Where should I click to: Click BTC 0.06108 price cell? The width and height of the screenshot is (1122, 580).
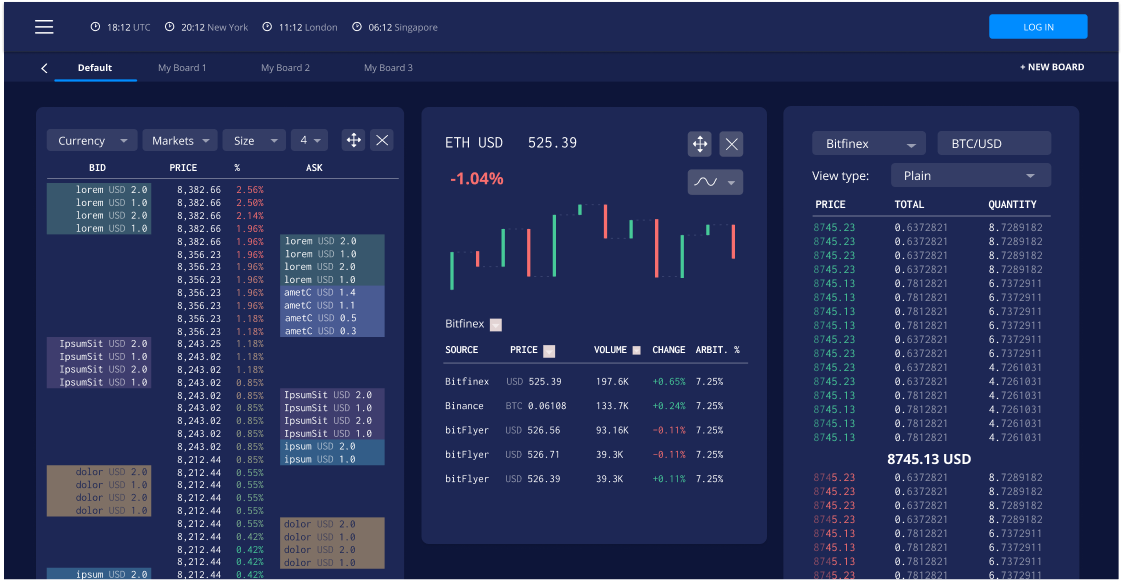[x=536, y=406]
